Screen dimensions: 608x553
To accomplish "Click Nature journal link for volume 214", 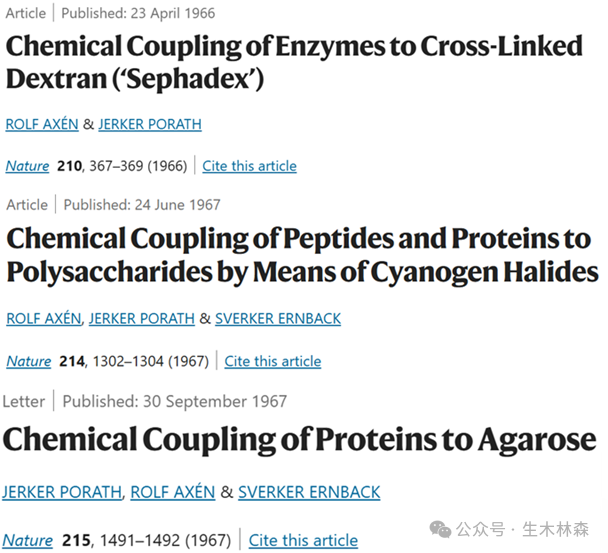I will pos(29,361).
